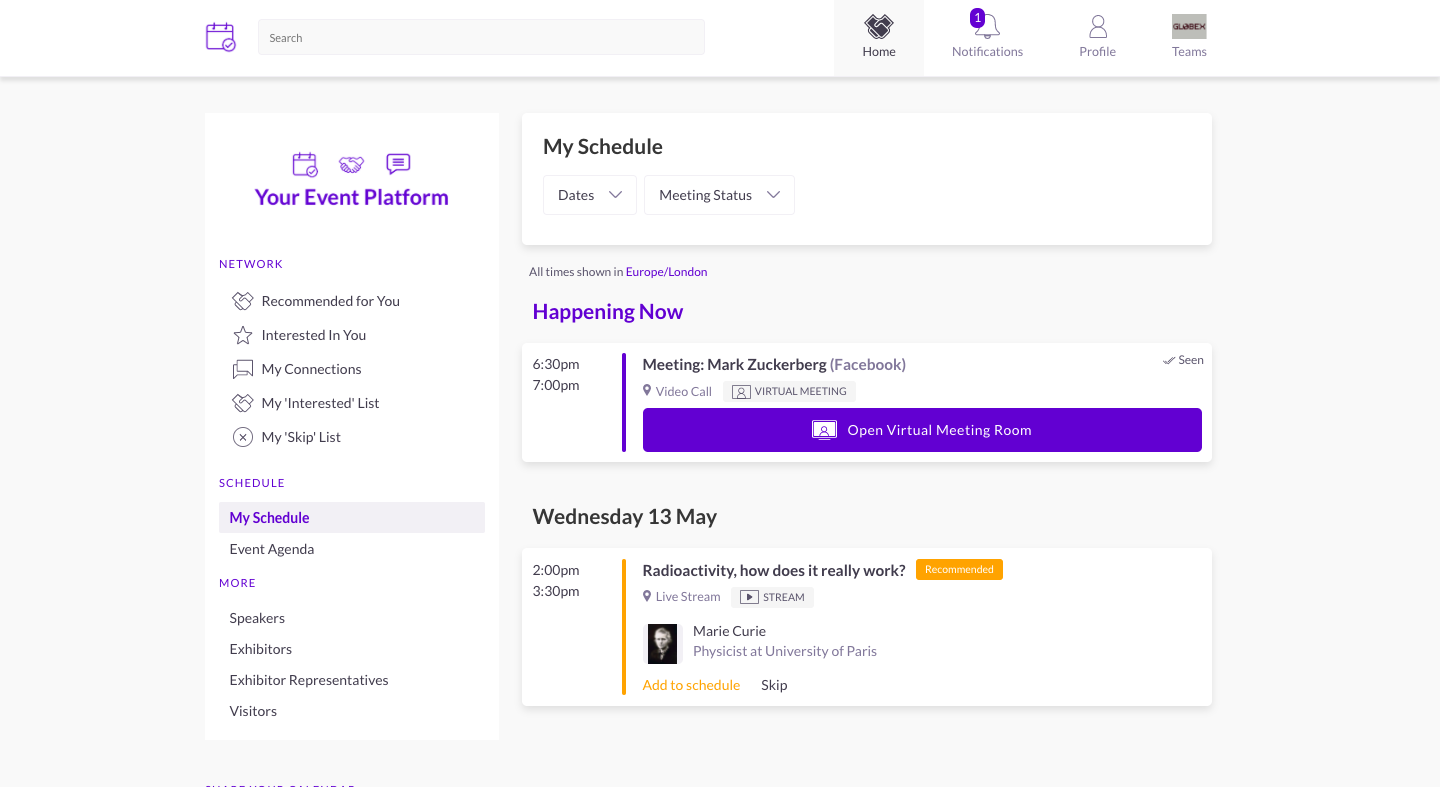Click the 6:30pm meeting start time
Image resolution: width=1440 pixels, height=787 pixels.
(556, 364)
